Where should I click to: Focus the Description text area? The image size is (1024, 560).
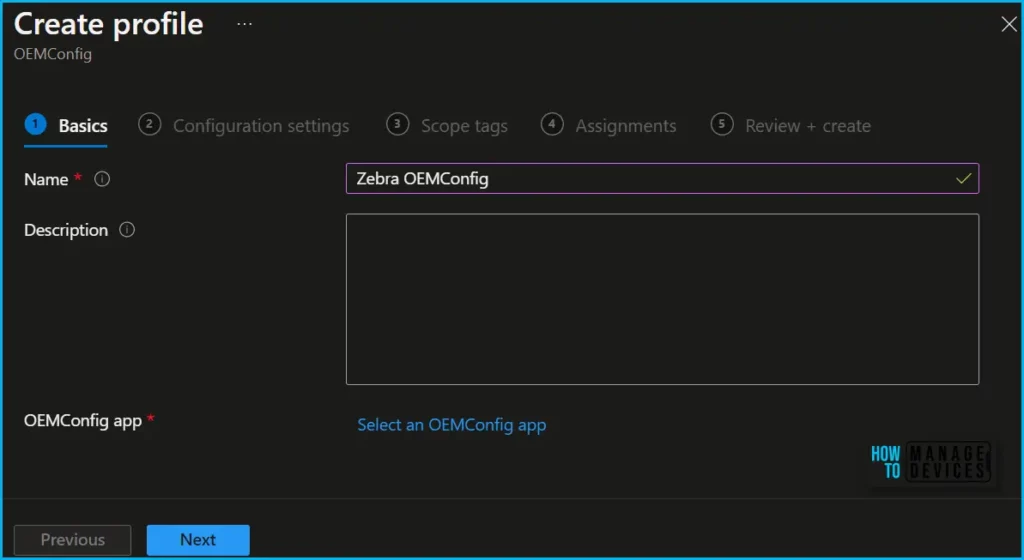point(662,299)
